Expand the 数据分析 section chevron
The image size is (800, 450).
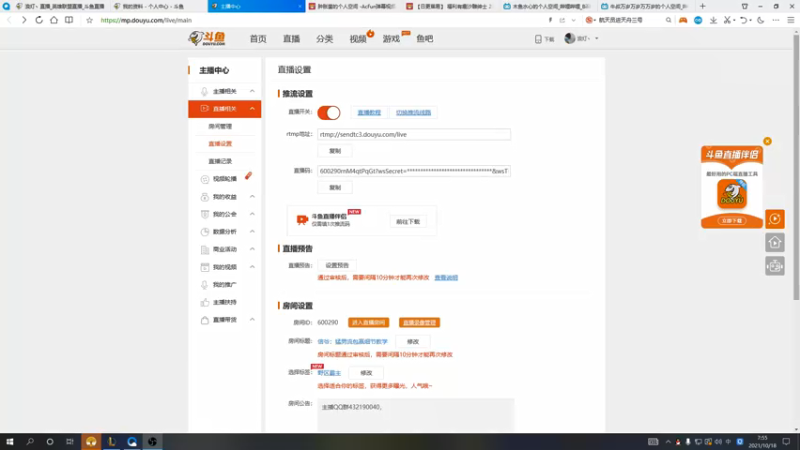pos(252,231)
